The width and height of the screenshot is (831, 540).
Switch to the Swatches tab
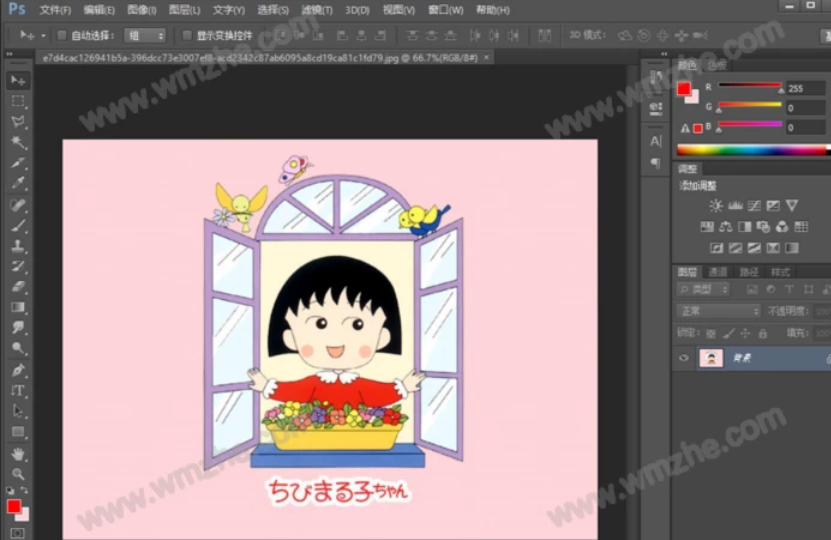point(717,65)
